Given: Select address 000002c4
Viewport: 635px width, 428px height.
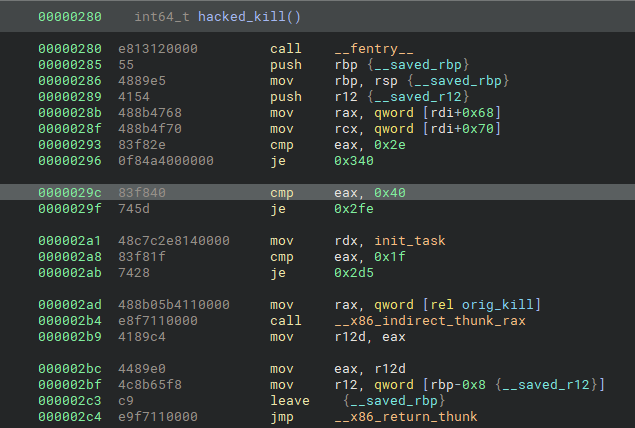Looking at the screenshot, I should pyautogui.click(x=70, y=417).
